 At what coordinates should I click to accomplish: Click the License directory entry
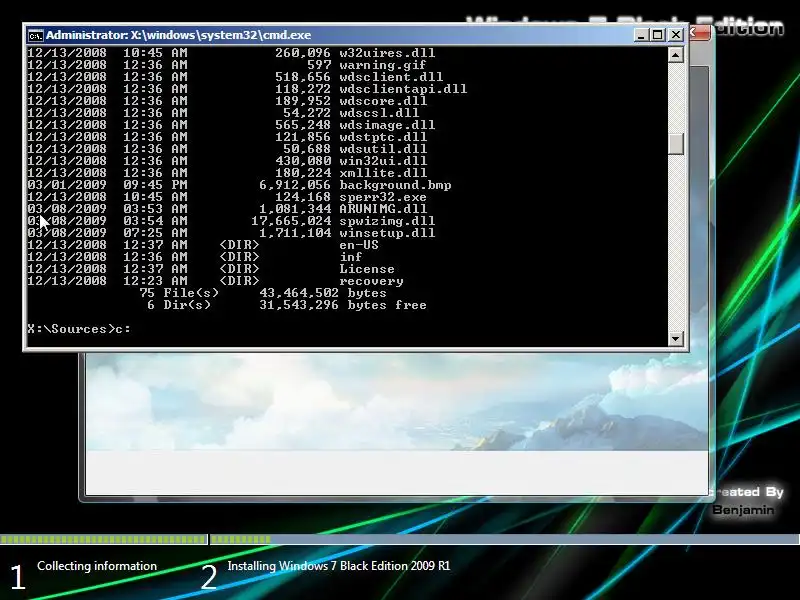coord(367,268)
